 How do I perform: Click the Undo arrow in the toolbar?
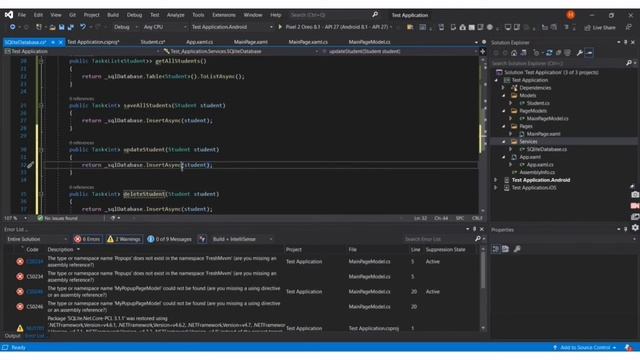click(x=83, y=27)
